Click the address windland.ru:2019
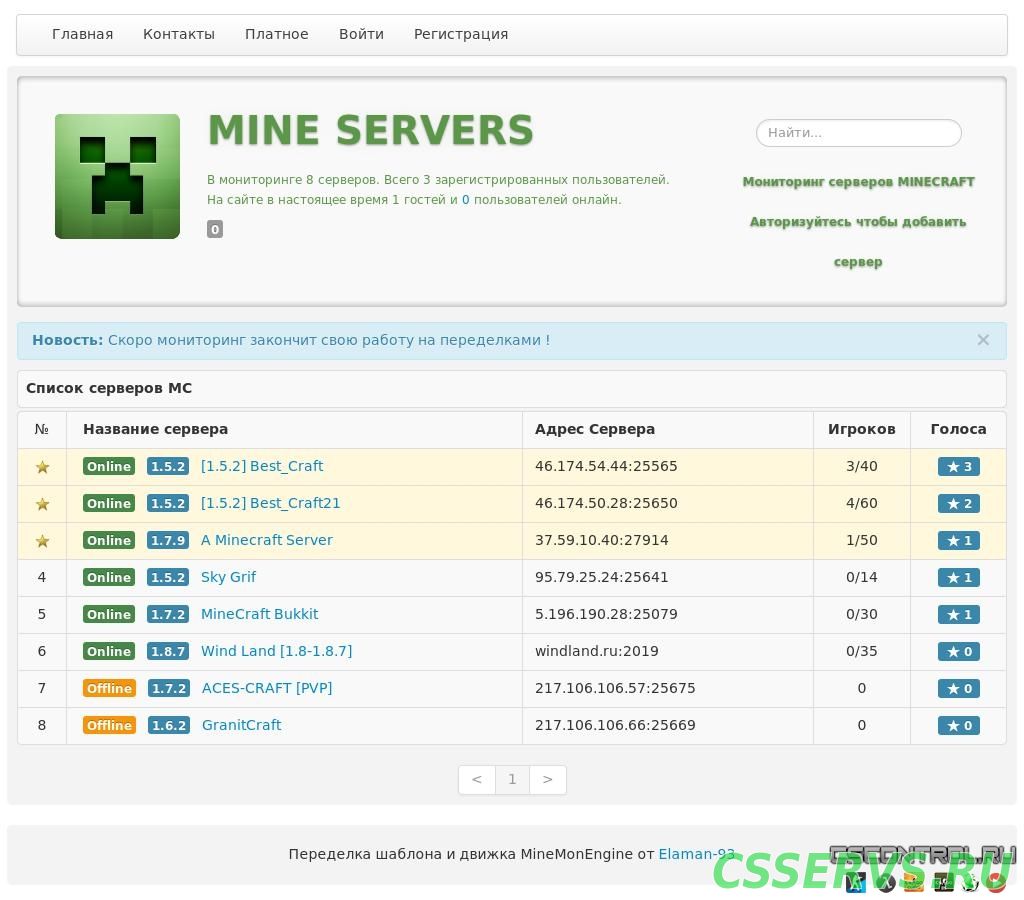The width and height of the screenshot is (1024, 900). [597, 651]
